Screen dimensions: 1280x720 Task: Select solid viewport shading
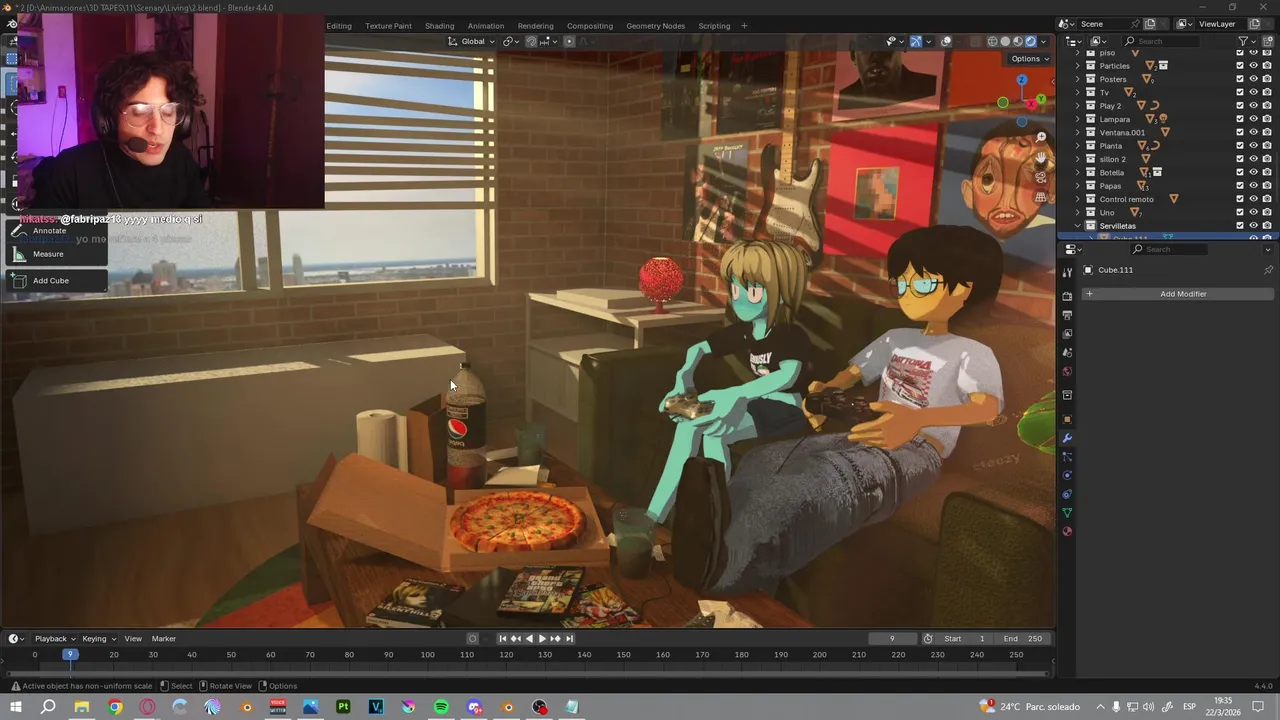pos(1005,41)
